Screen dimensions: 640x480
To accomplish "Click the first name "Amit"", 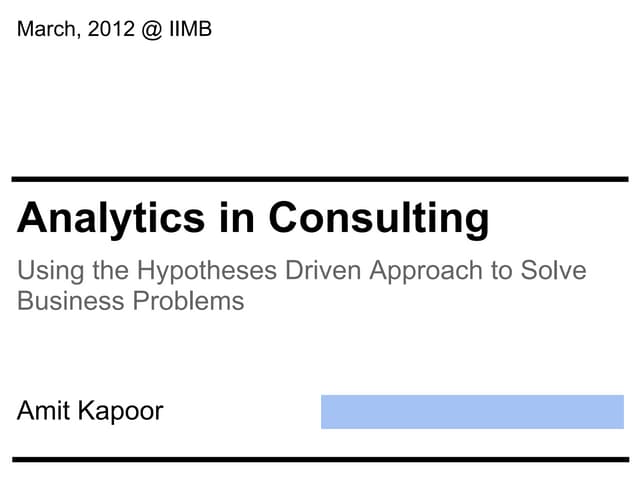I will point(44,411).
